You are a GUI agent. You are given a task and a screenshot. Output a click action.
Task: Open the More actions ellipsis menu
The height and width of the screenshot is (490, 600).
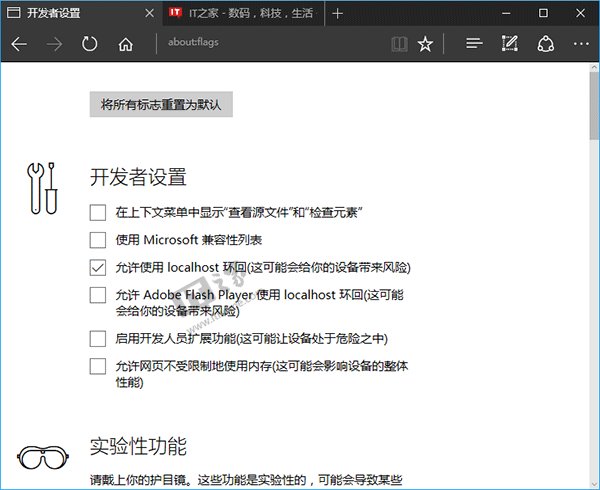coord(581,44)
